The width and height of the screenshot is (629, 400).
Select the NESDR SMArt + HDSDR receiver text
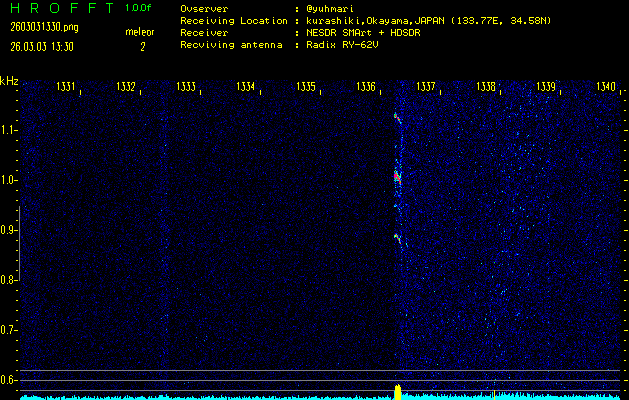click(366, 33)
